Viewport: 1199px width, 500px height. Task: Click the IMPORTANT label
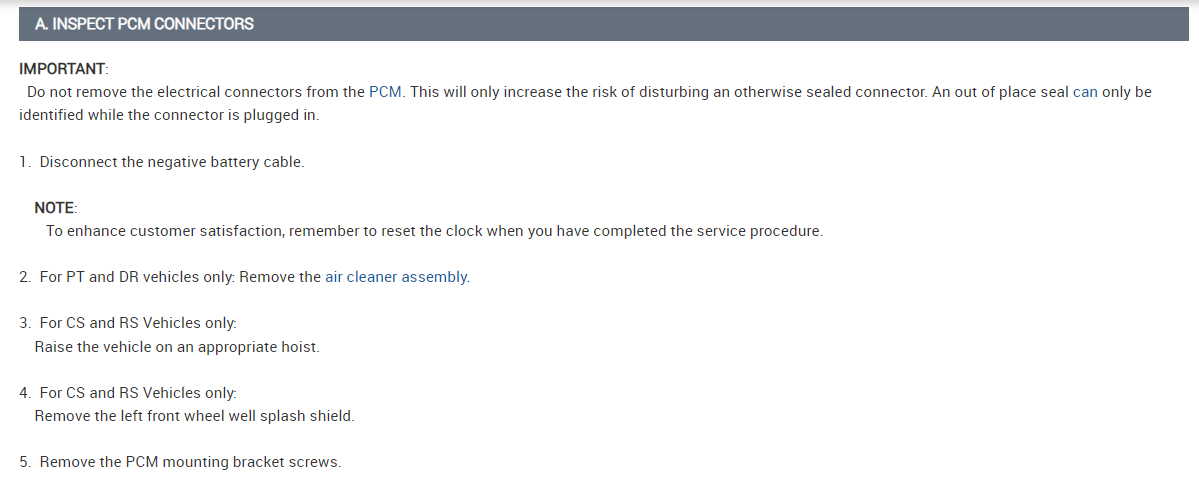click(x=63, y=69)
